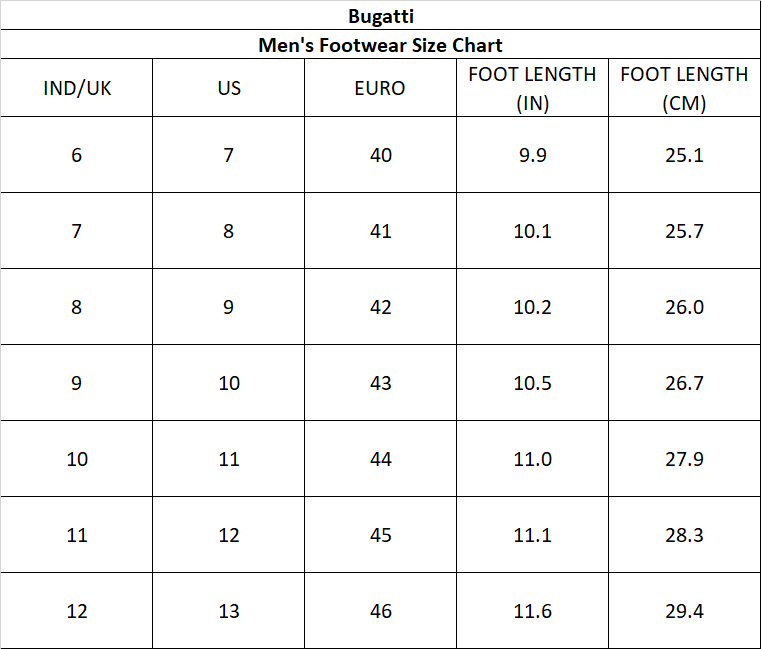Screen dimensions: 762x649
Task: Select the 10.1 inch foot length cell
Action: pyautogui.click(x=532, y=231)
